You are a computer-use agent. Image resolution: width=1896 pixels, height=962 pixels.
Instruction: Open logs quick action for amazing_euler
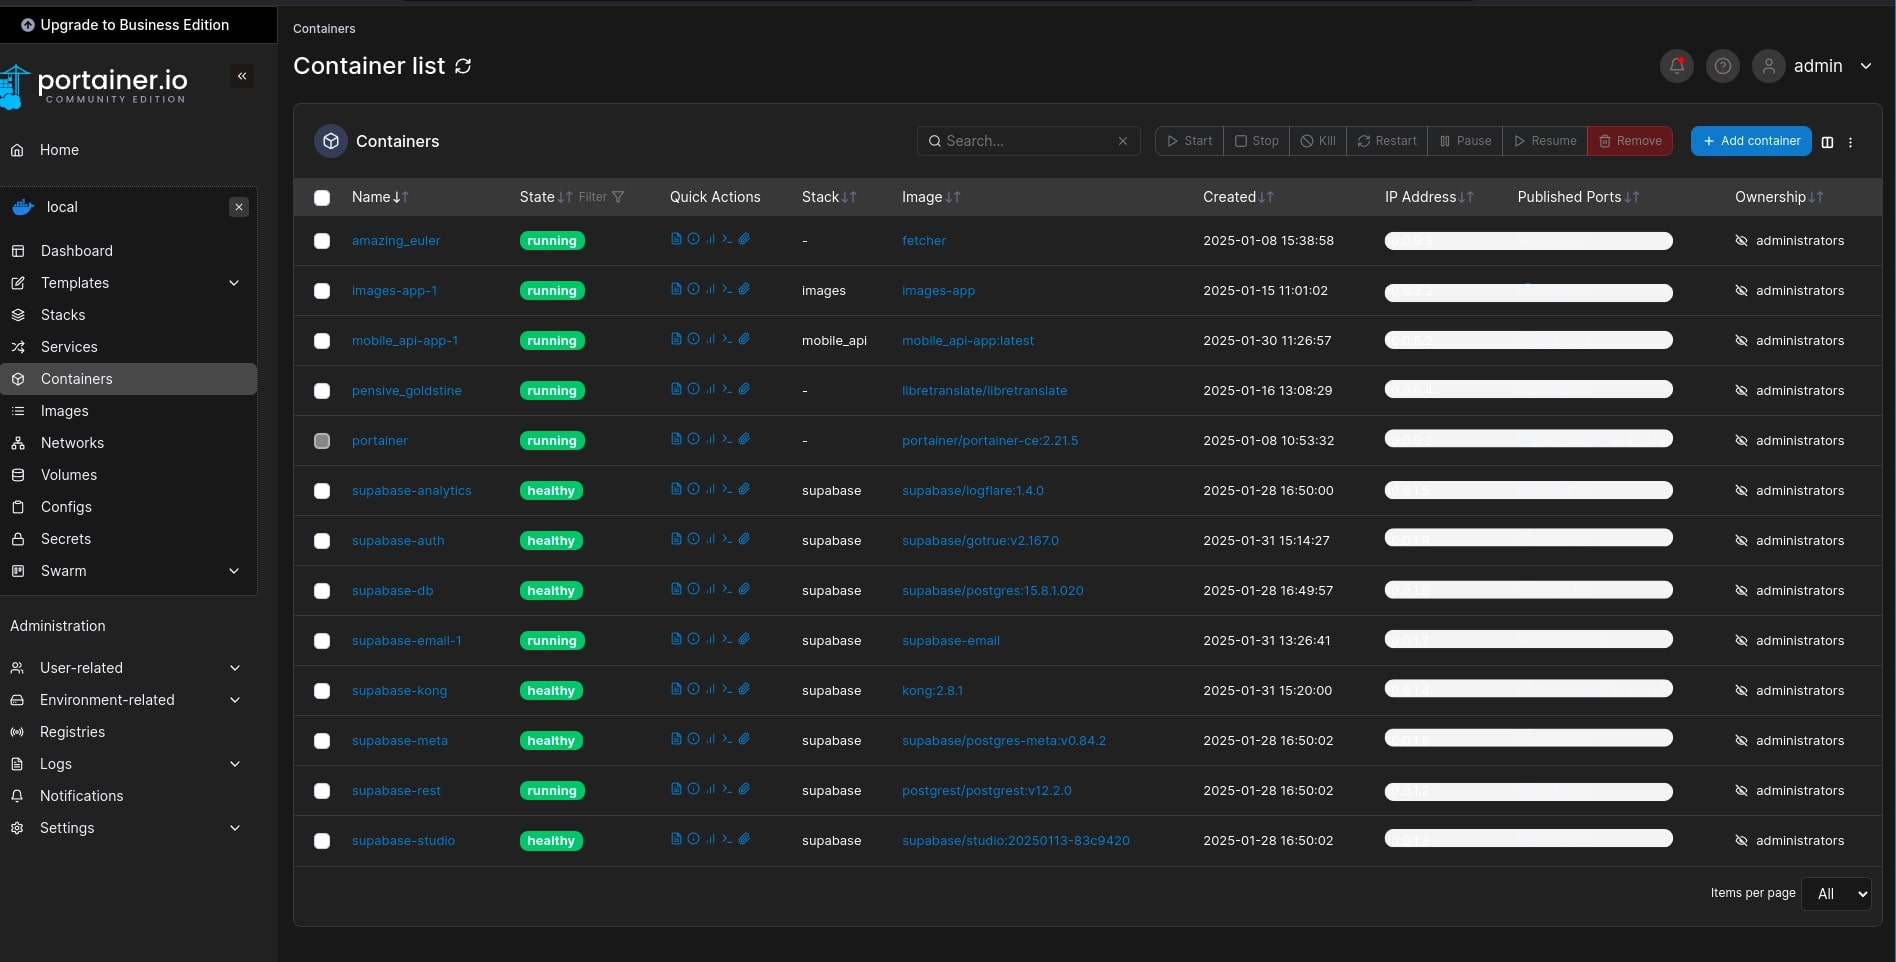(676, 239)
